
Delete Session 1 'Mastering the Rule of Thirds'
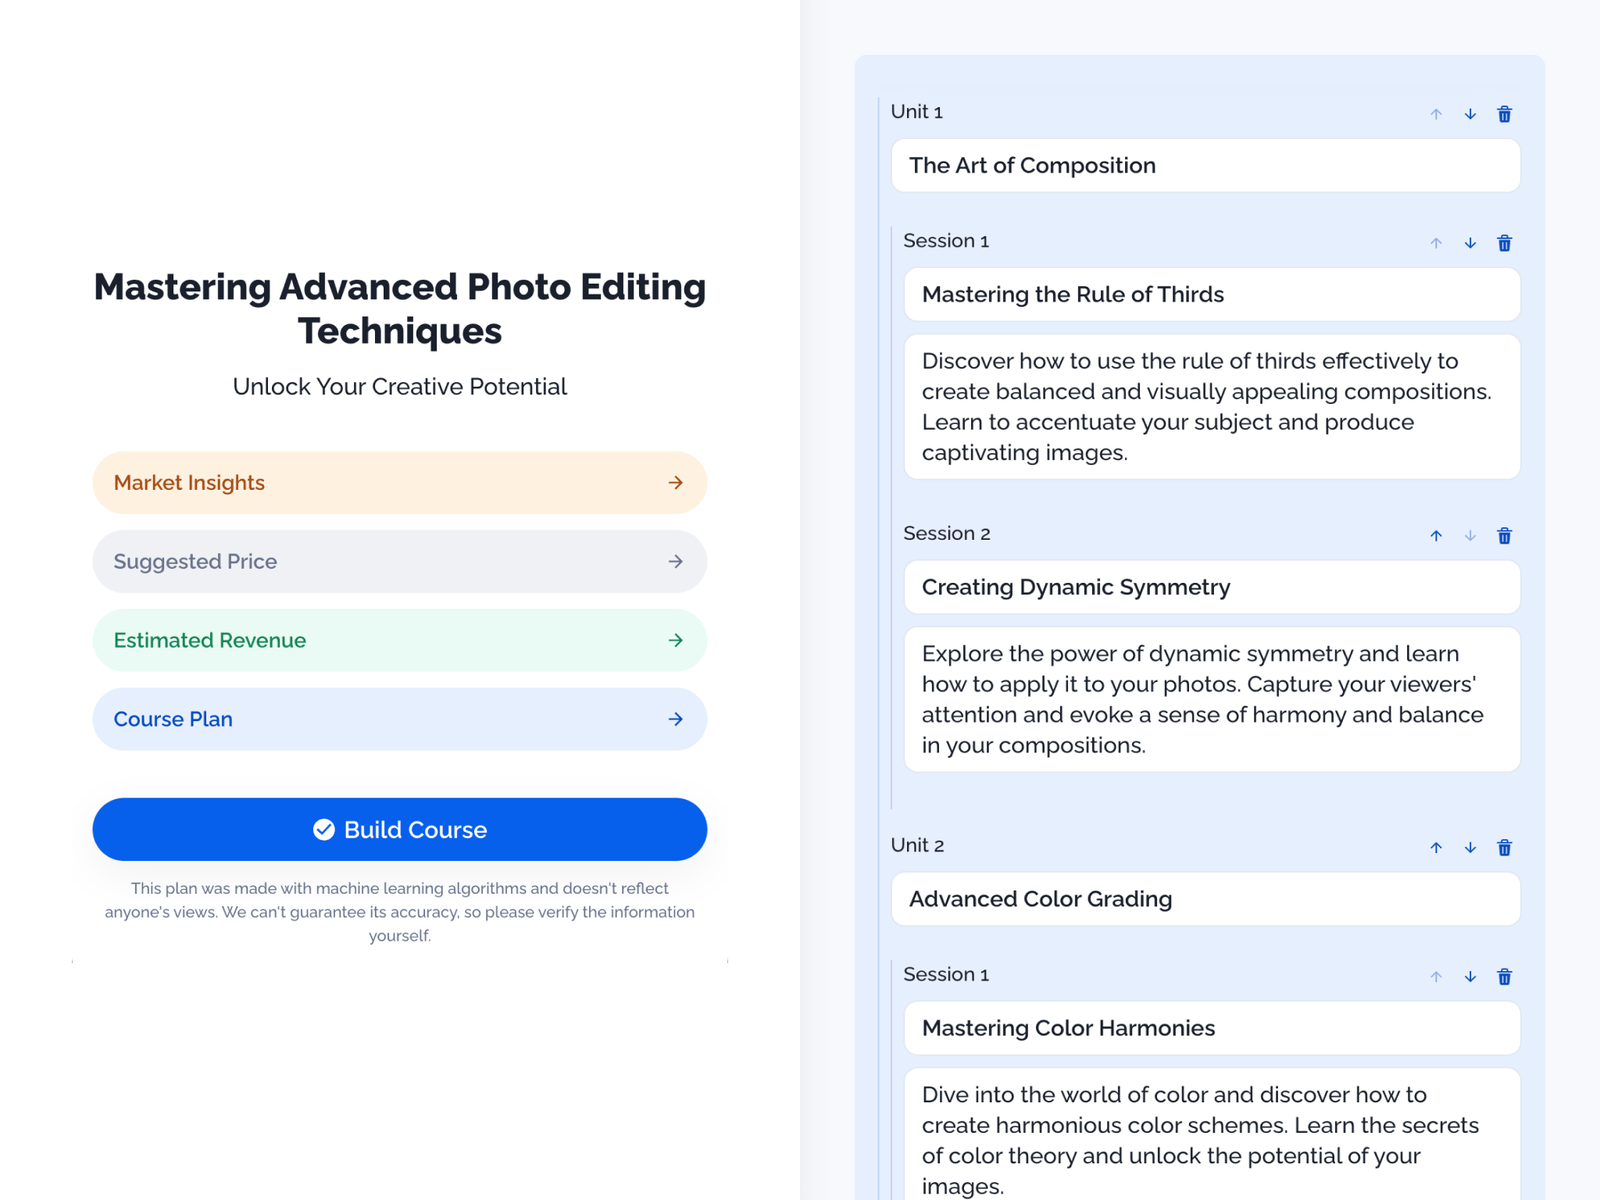(x=1505, y=242)
